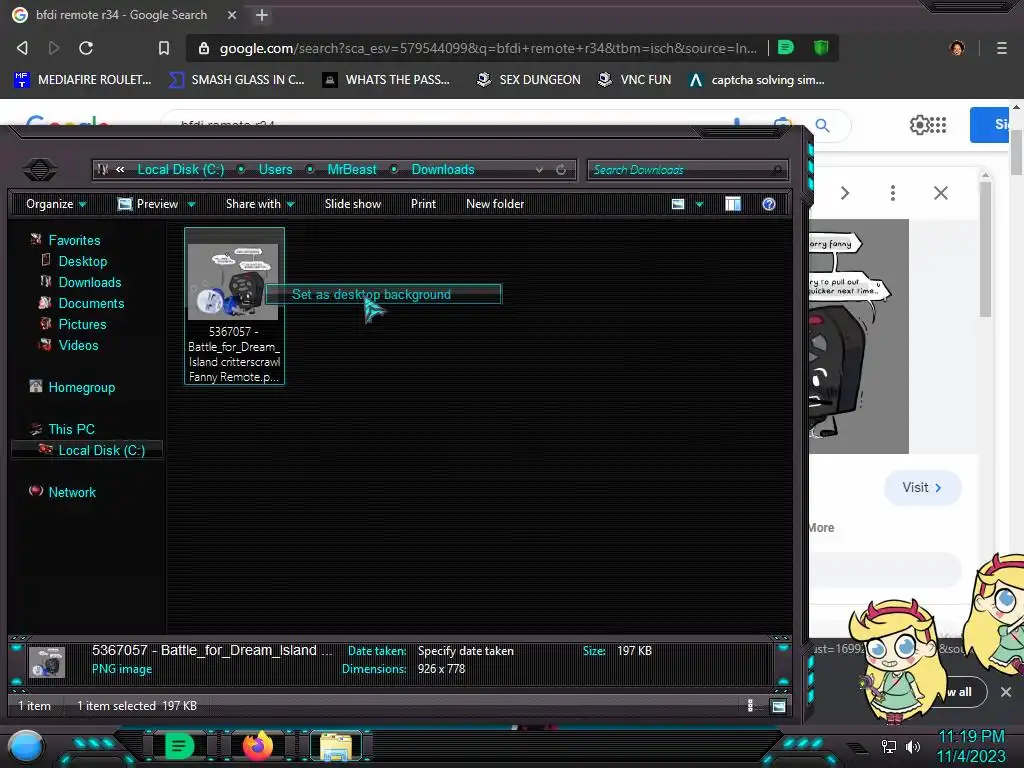Viewport: 1024px width, 768px height.
Task: Click the address bar URL
Action: 488,48
